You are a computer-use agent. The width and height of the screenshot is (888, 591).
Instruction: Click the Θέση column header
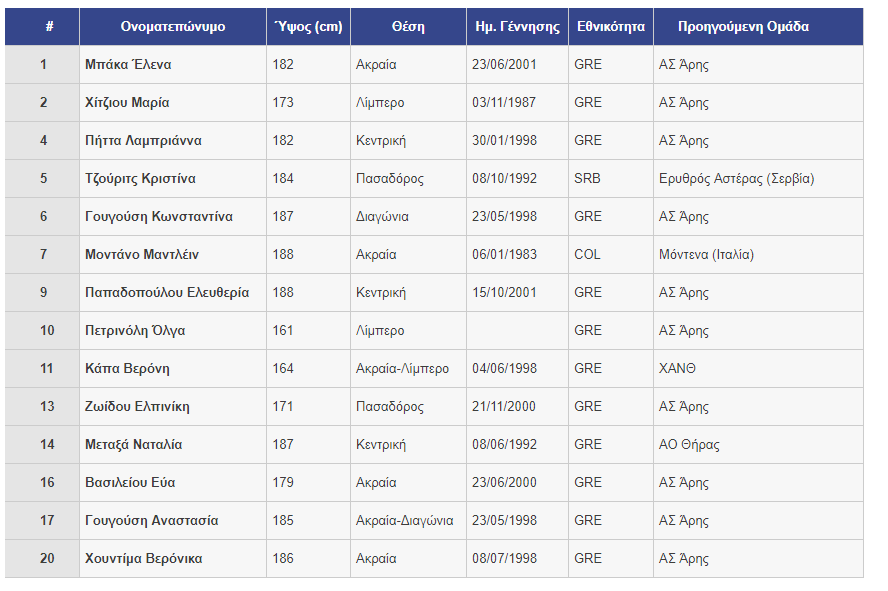pos(408,27)
